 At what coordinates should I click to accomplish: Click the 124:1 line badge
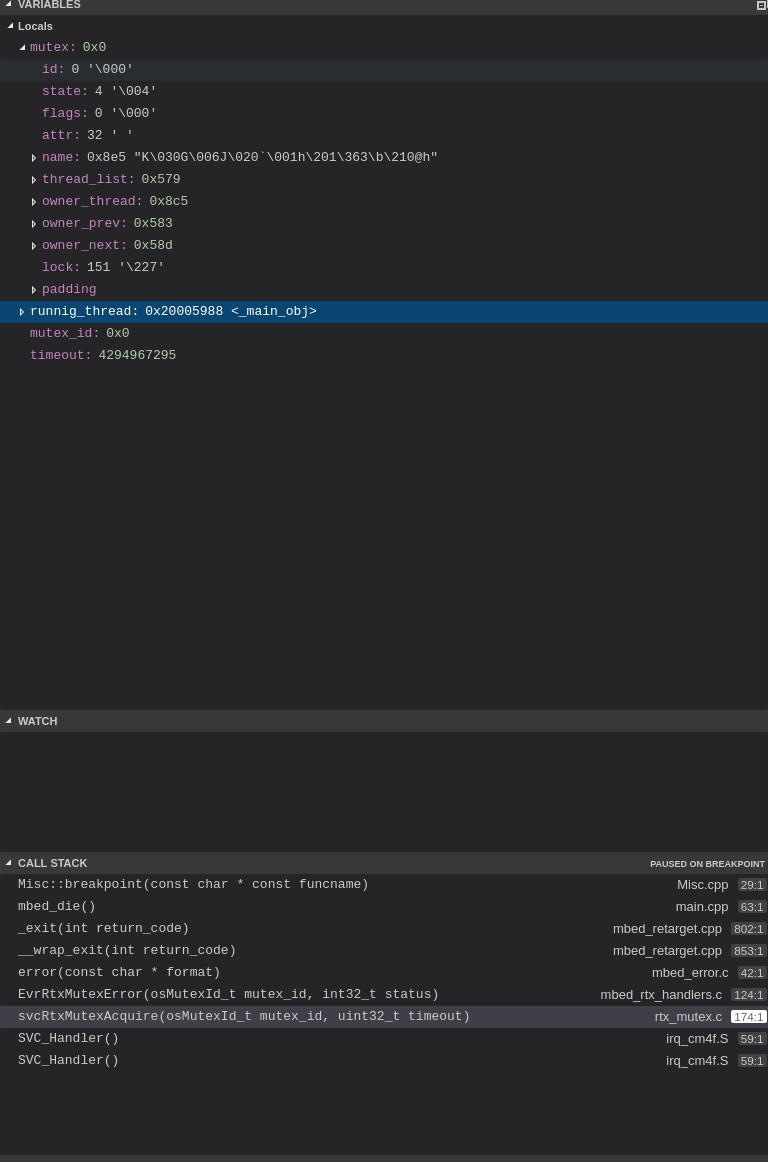749,995
